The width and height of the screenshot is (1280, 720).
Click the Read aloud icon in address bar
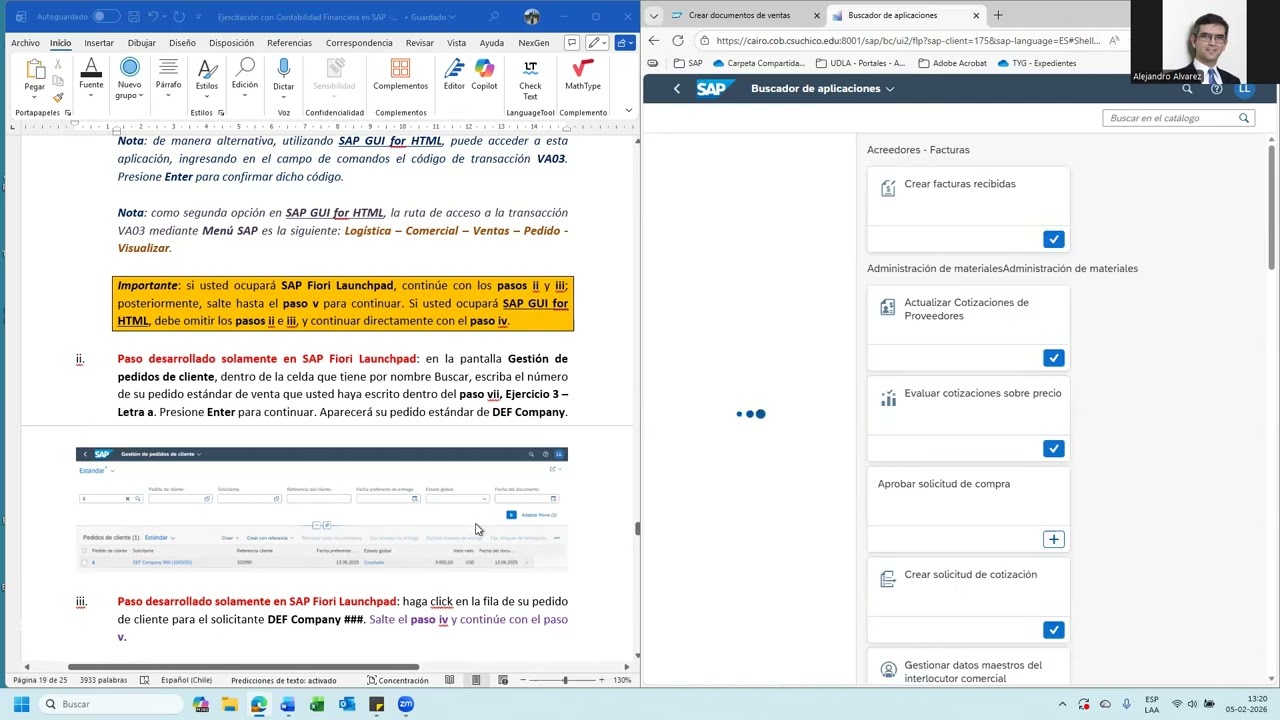[1114, 41]
